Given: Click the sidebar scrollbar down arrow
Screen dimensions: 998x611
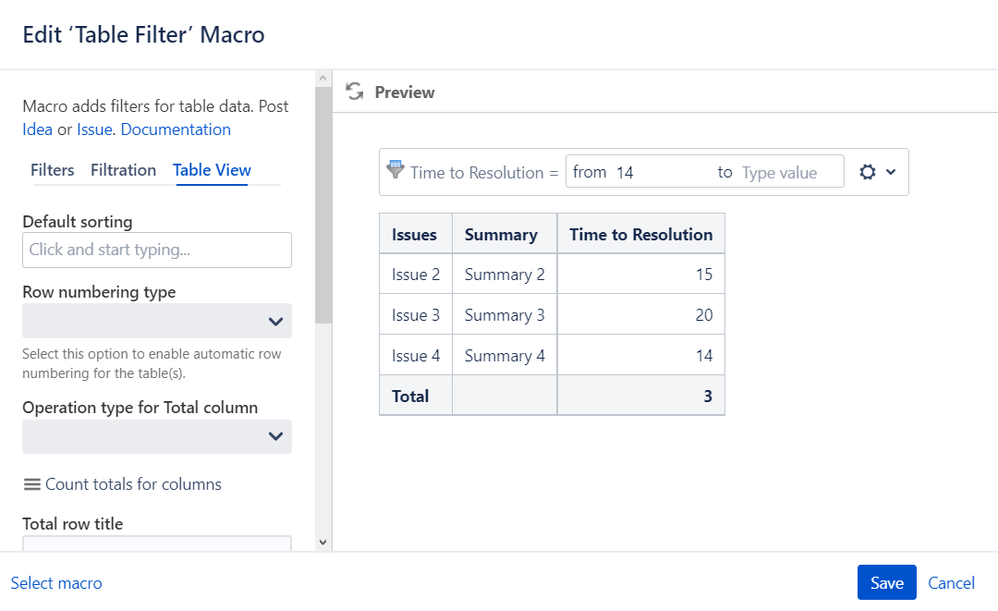Looking at the screenshot, I should tap(322, 542).
